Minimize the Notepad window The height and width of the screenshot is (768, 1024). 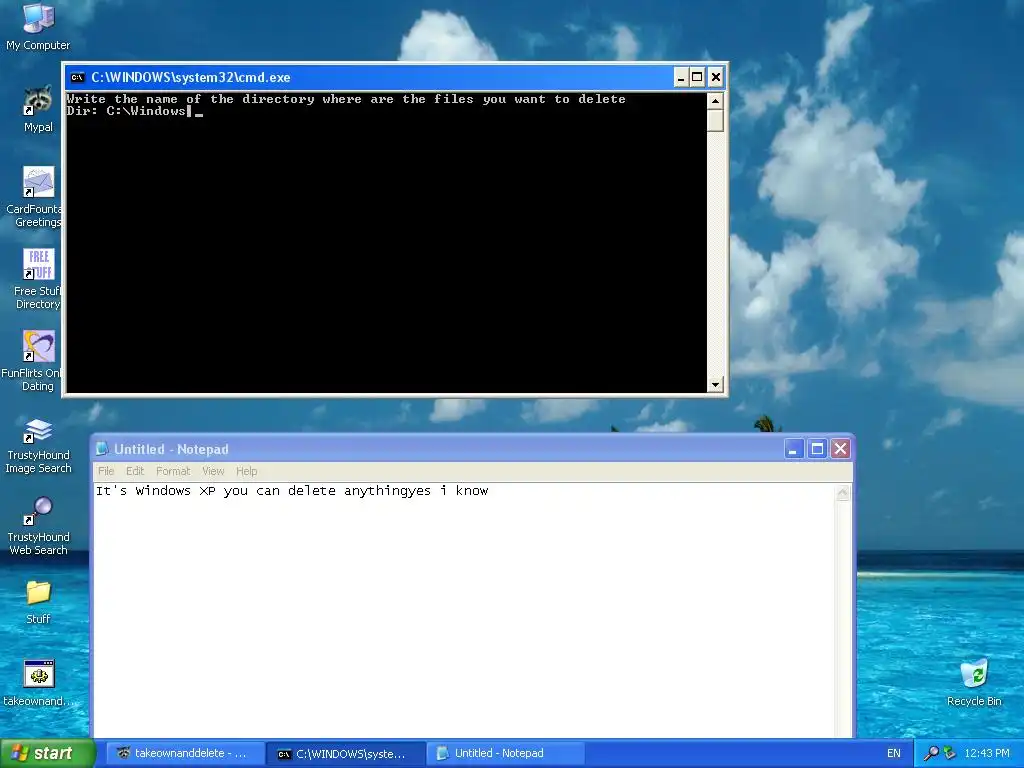tap(793, 449)
